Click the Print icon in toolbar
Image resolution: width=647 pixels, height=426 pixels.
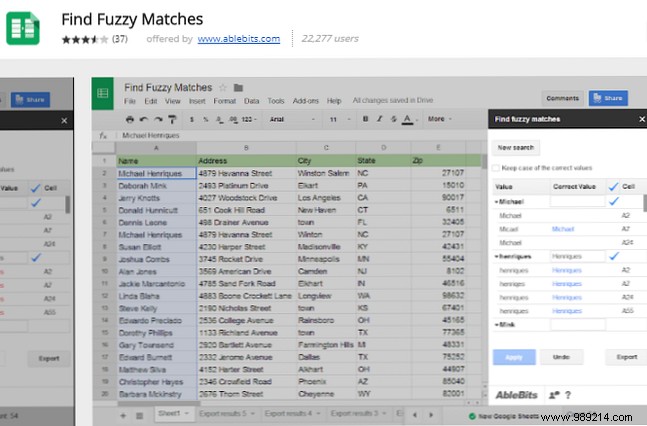point(130,119)
